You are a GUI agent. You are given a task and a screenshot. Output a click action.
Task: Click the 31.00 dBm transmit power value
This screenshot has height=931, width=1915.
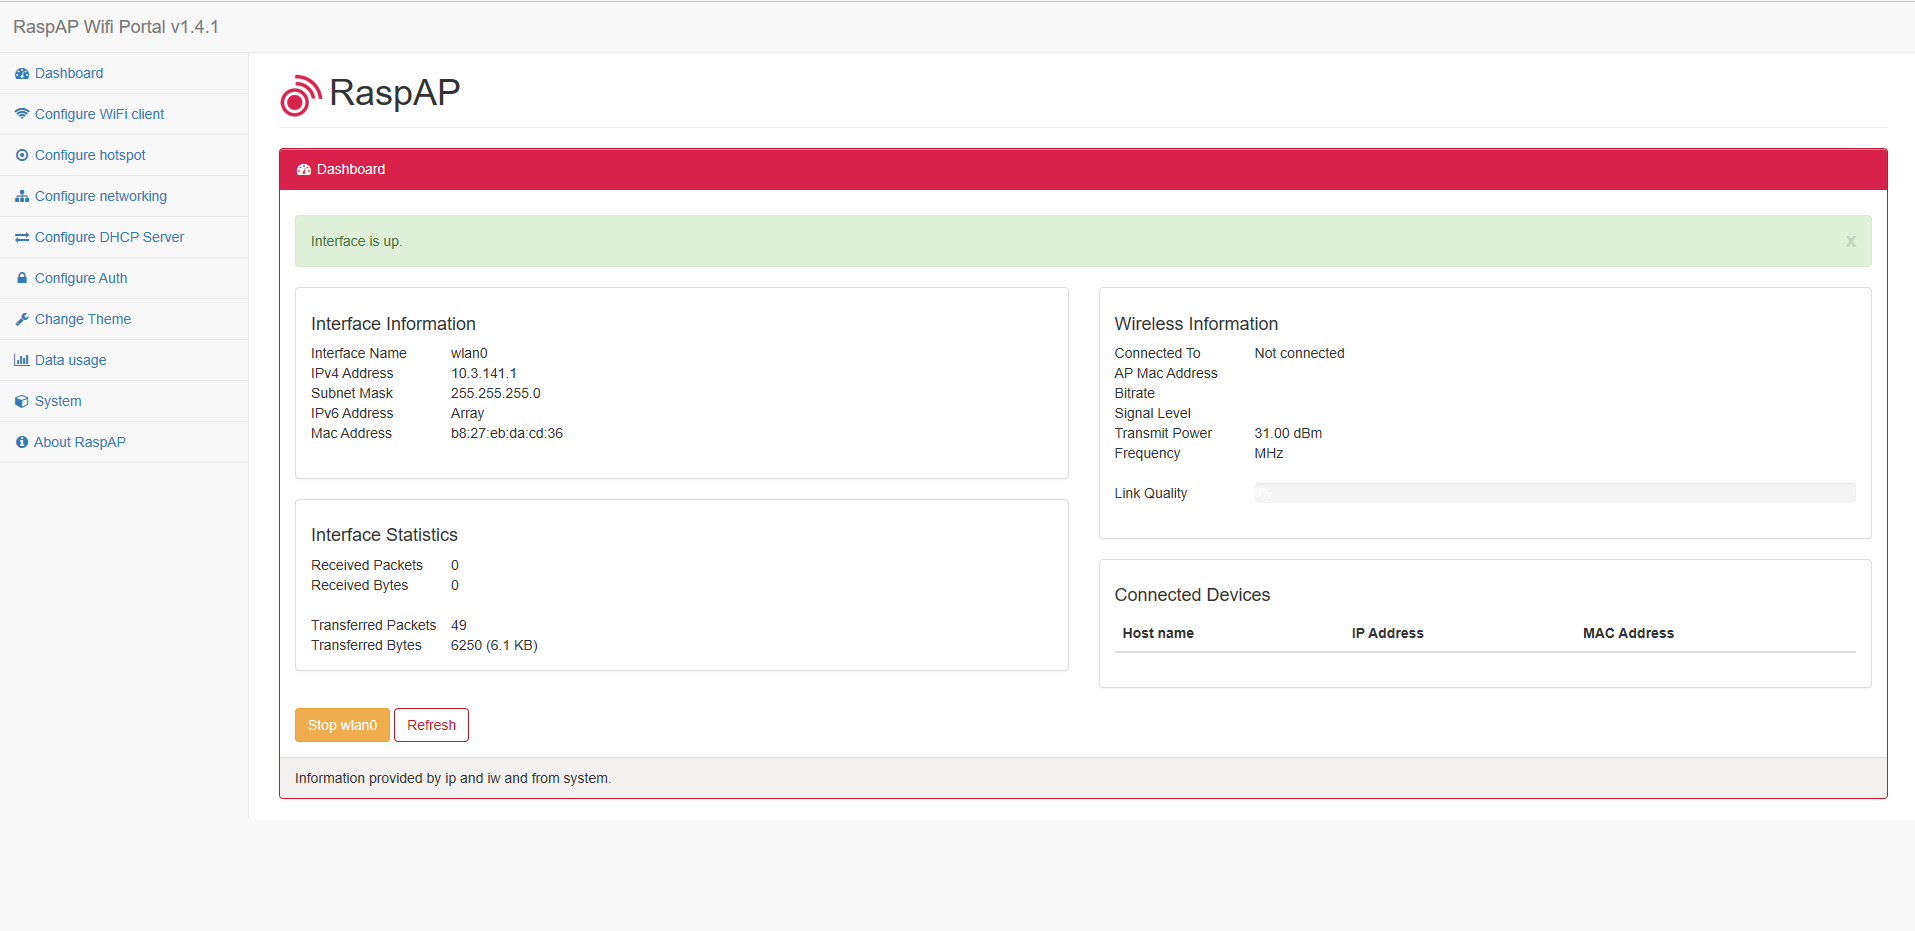tap(1288, 433)
